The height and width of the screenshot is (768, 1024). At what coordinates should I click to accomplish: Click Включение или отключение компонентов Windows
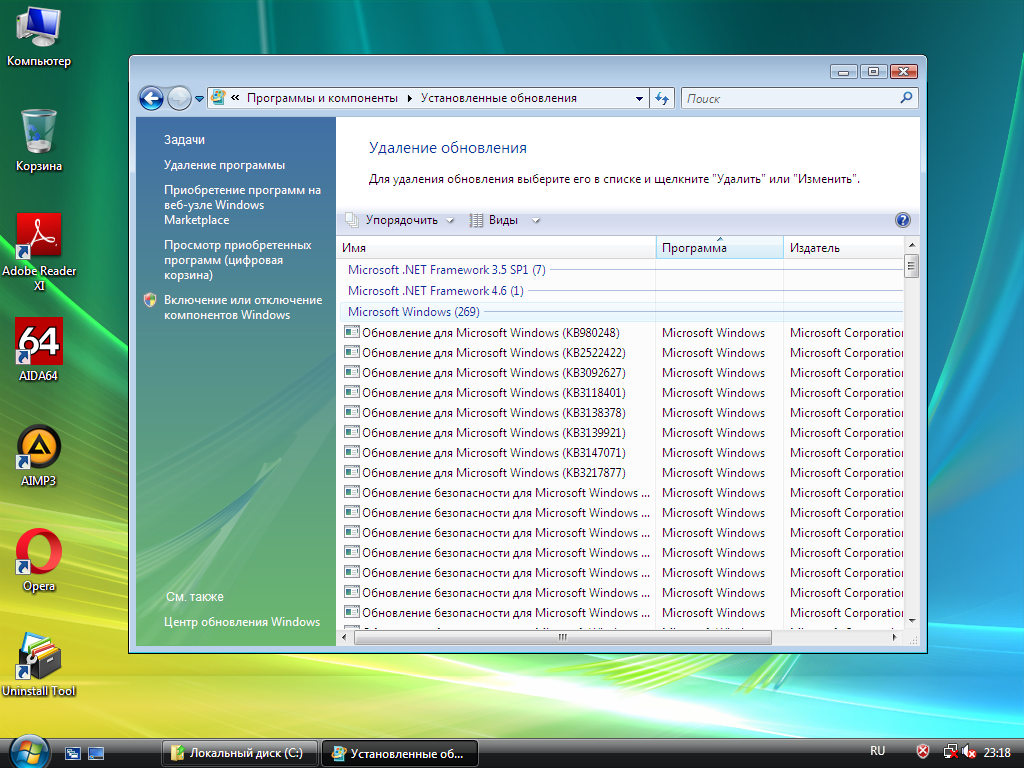[242, 307]
